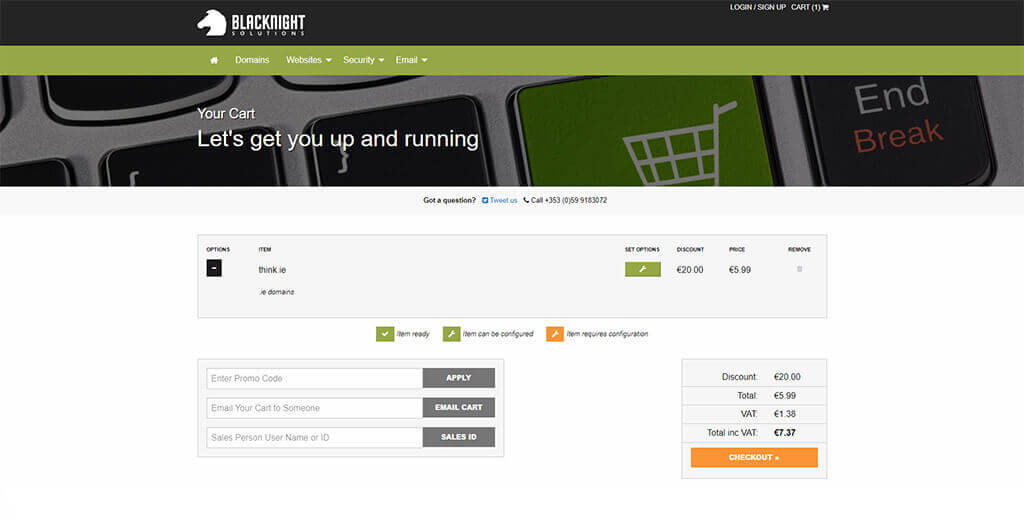1024x521 pixels.
Task: Expand the Email dropdown menu
Action: click(411, 60)
